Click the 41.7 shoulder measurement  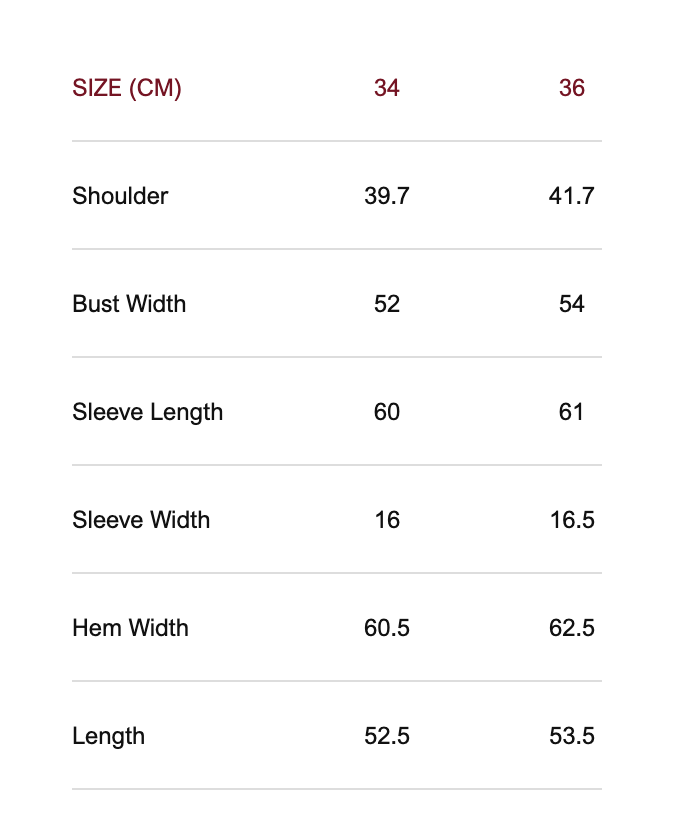pos(572,196)
